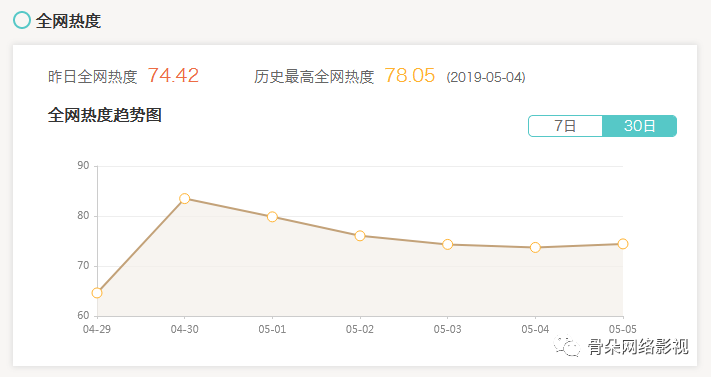Screen dimensions: 711x377
Task: Click the 05-01 x-axis date label
Action: (272, 329)
